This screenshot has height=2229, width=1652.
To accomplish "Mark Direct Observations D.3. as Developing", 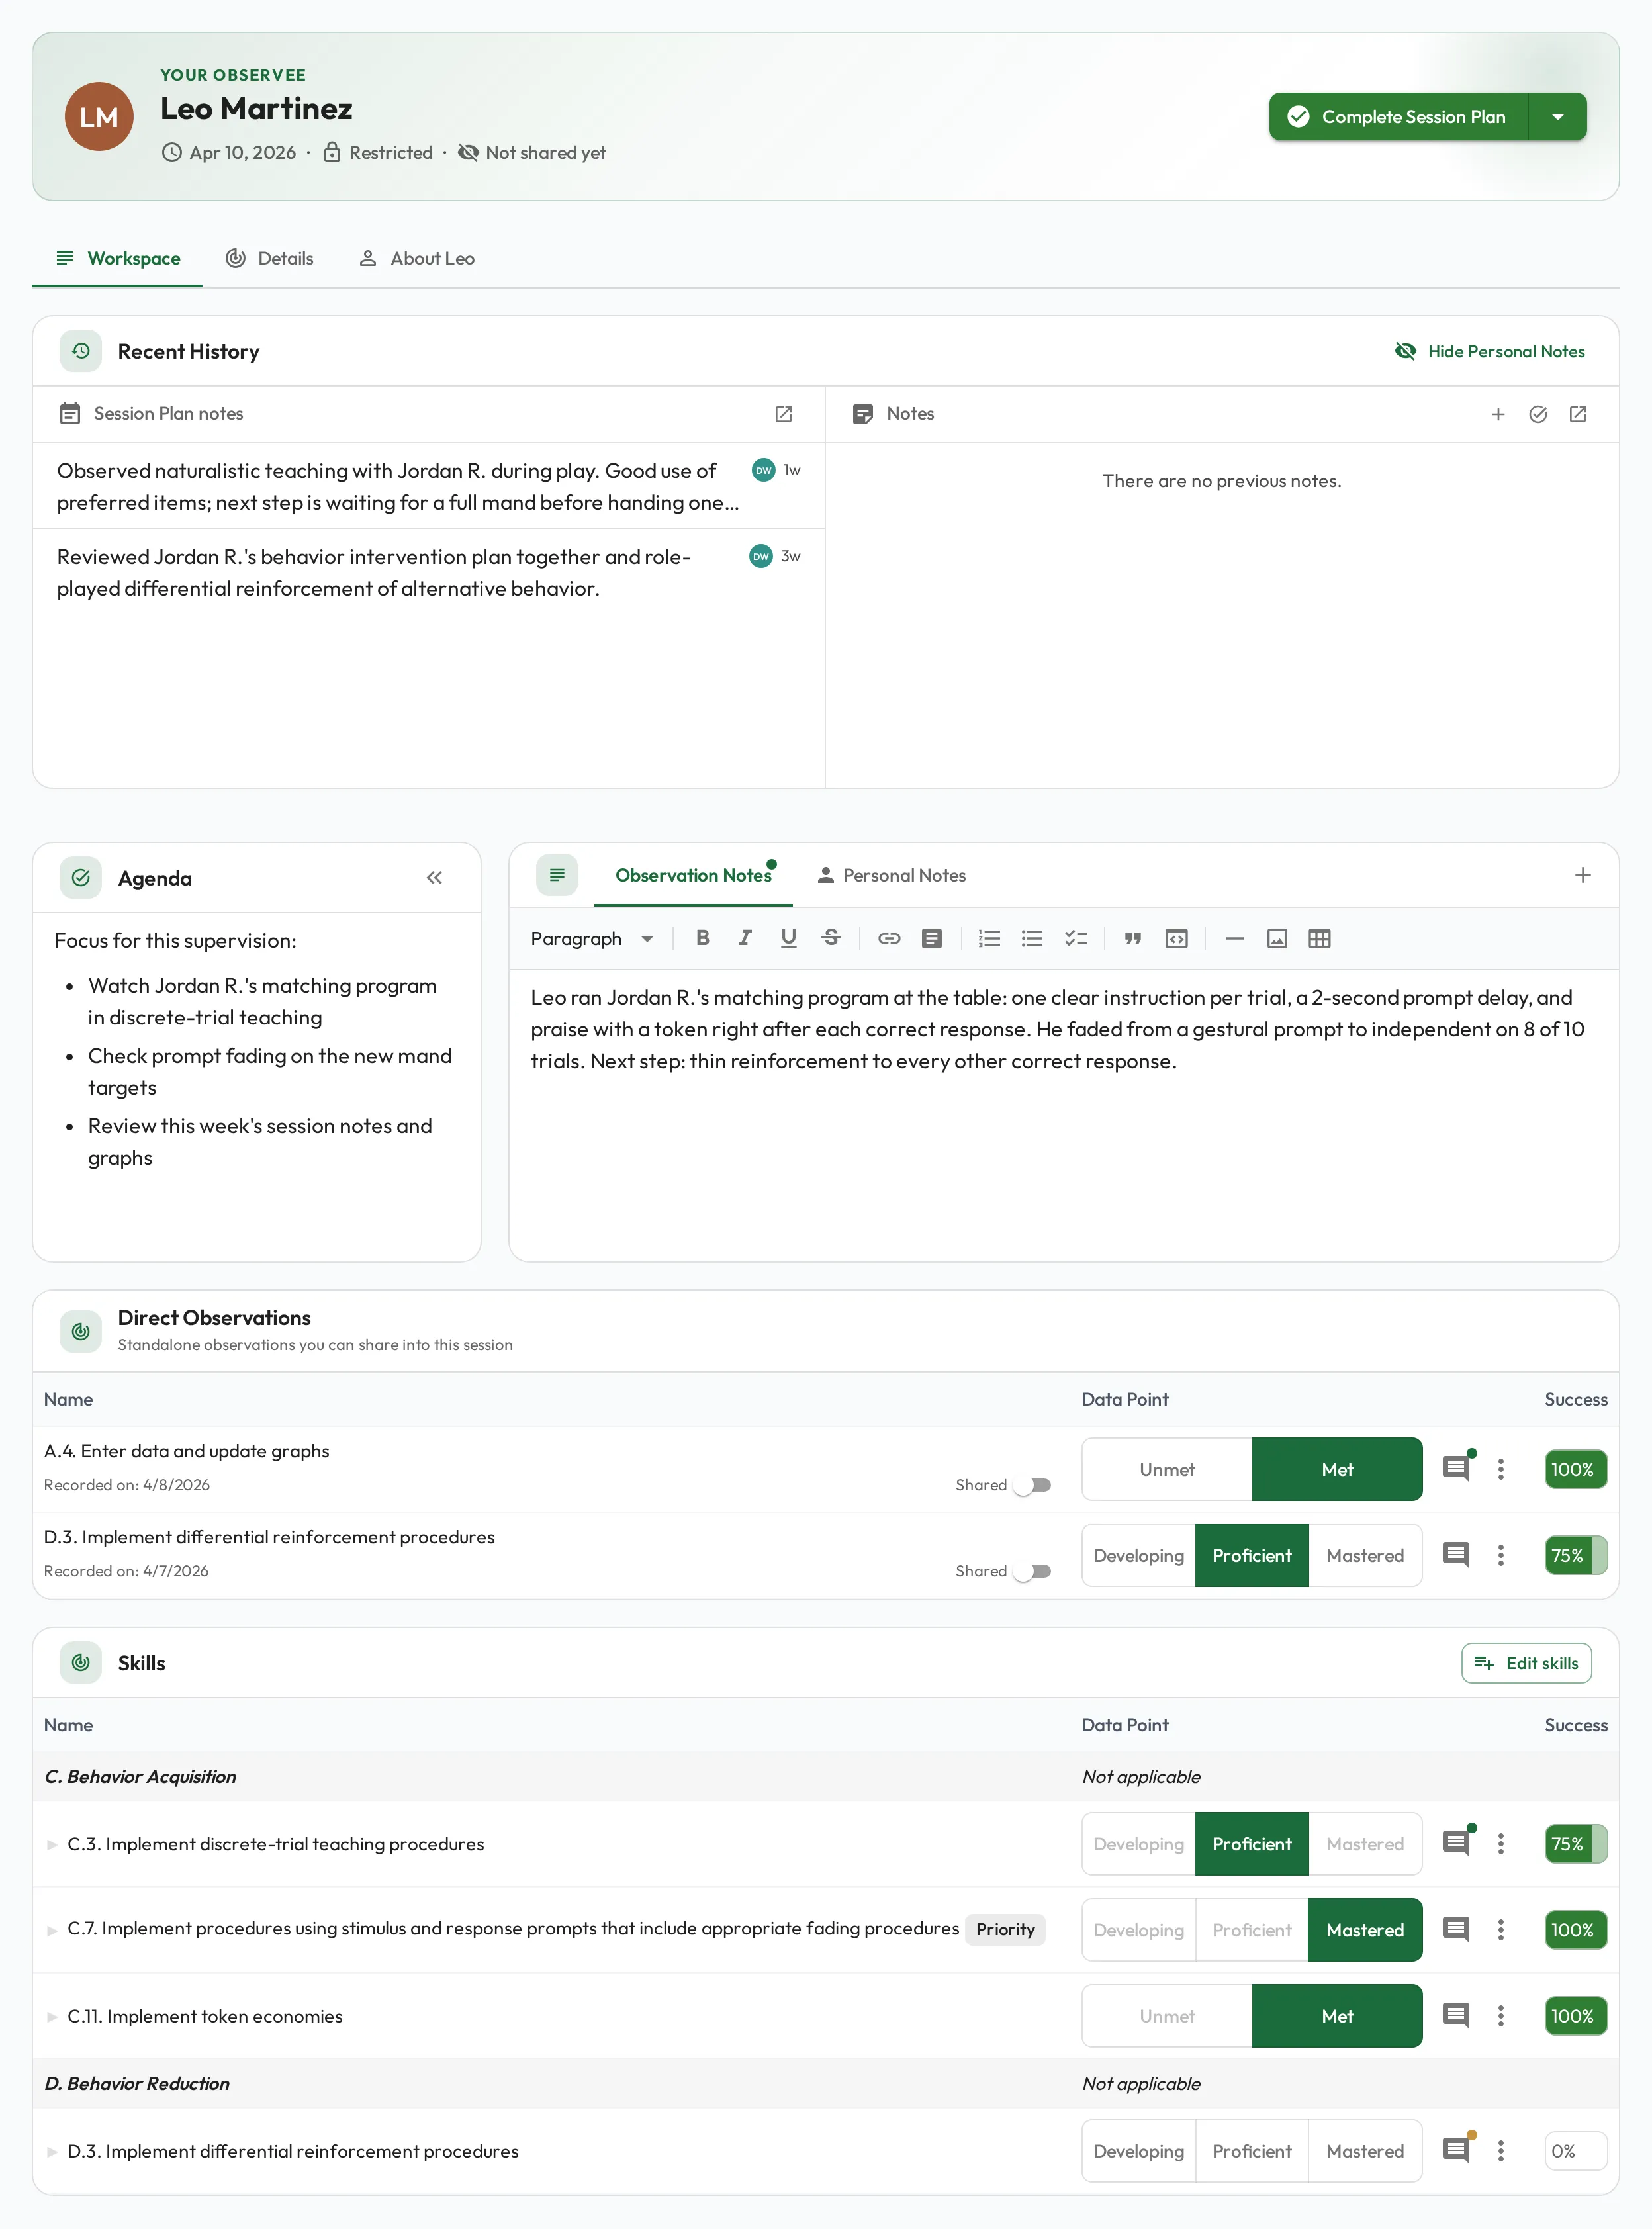I will click(x=1138, y=1555).
